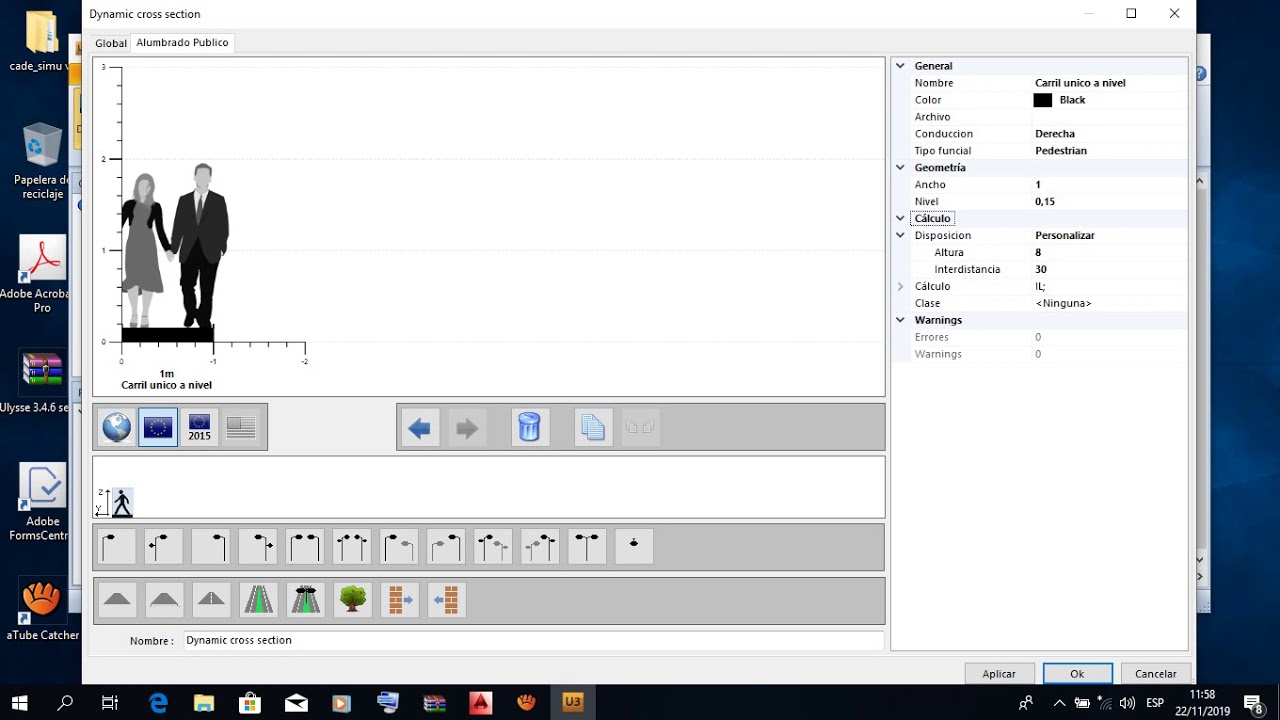The width and height of the screenshot is (1280, 720).
Task: Select the European Union flag standard
Action: point(158,428)
